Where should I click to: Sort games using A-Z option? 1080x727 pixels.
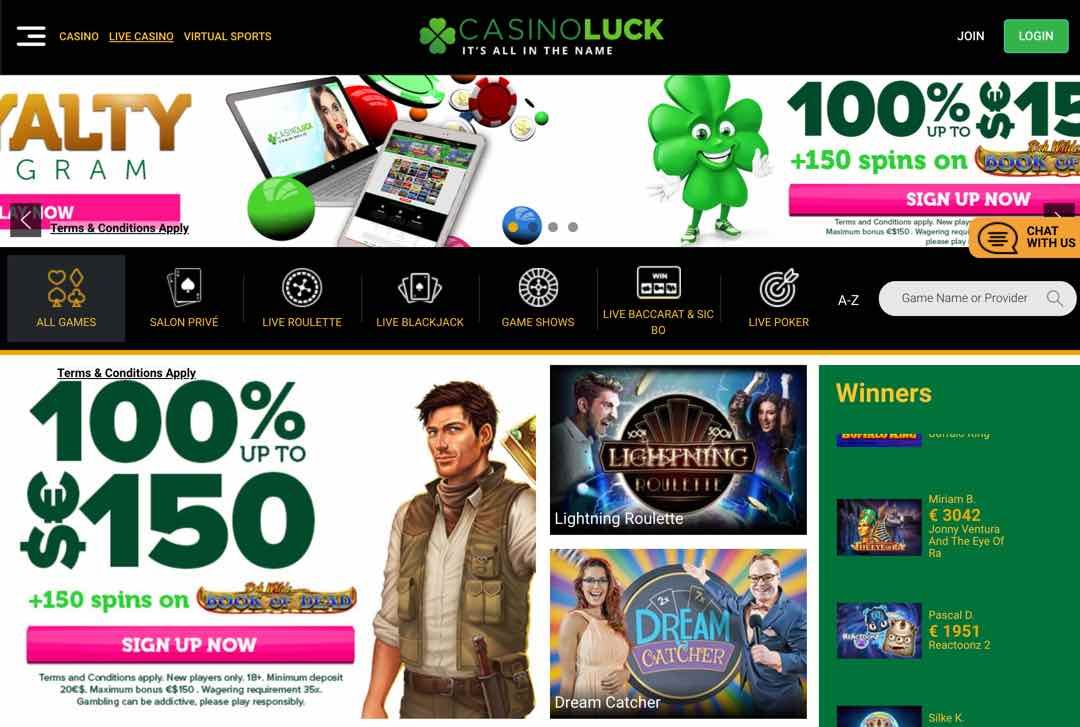click(848, 300)
